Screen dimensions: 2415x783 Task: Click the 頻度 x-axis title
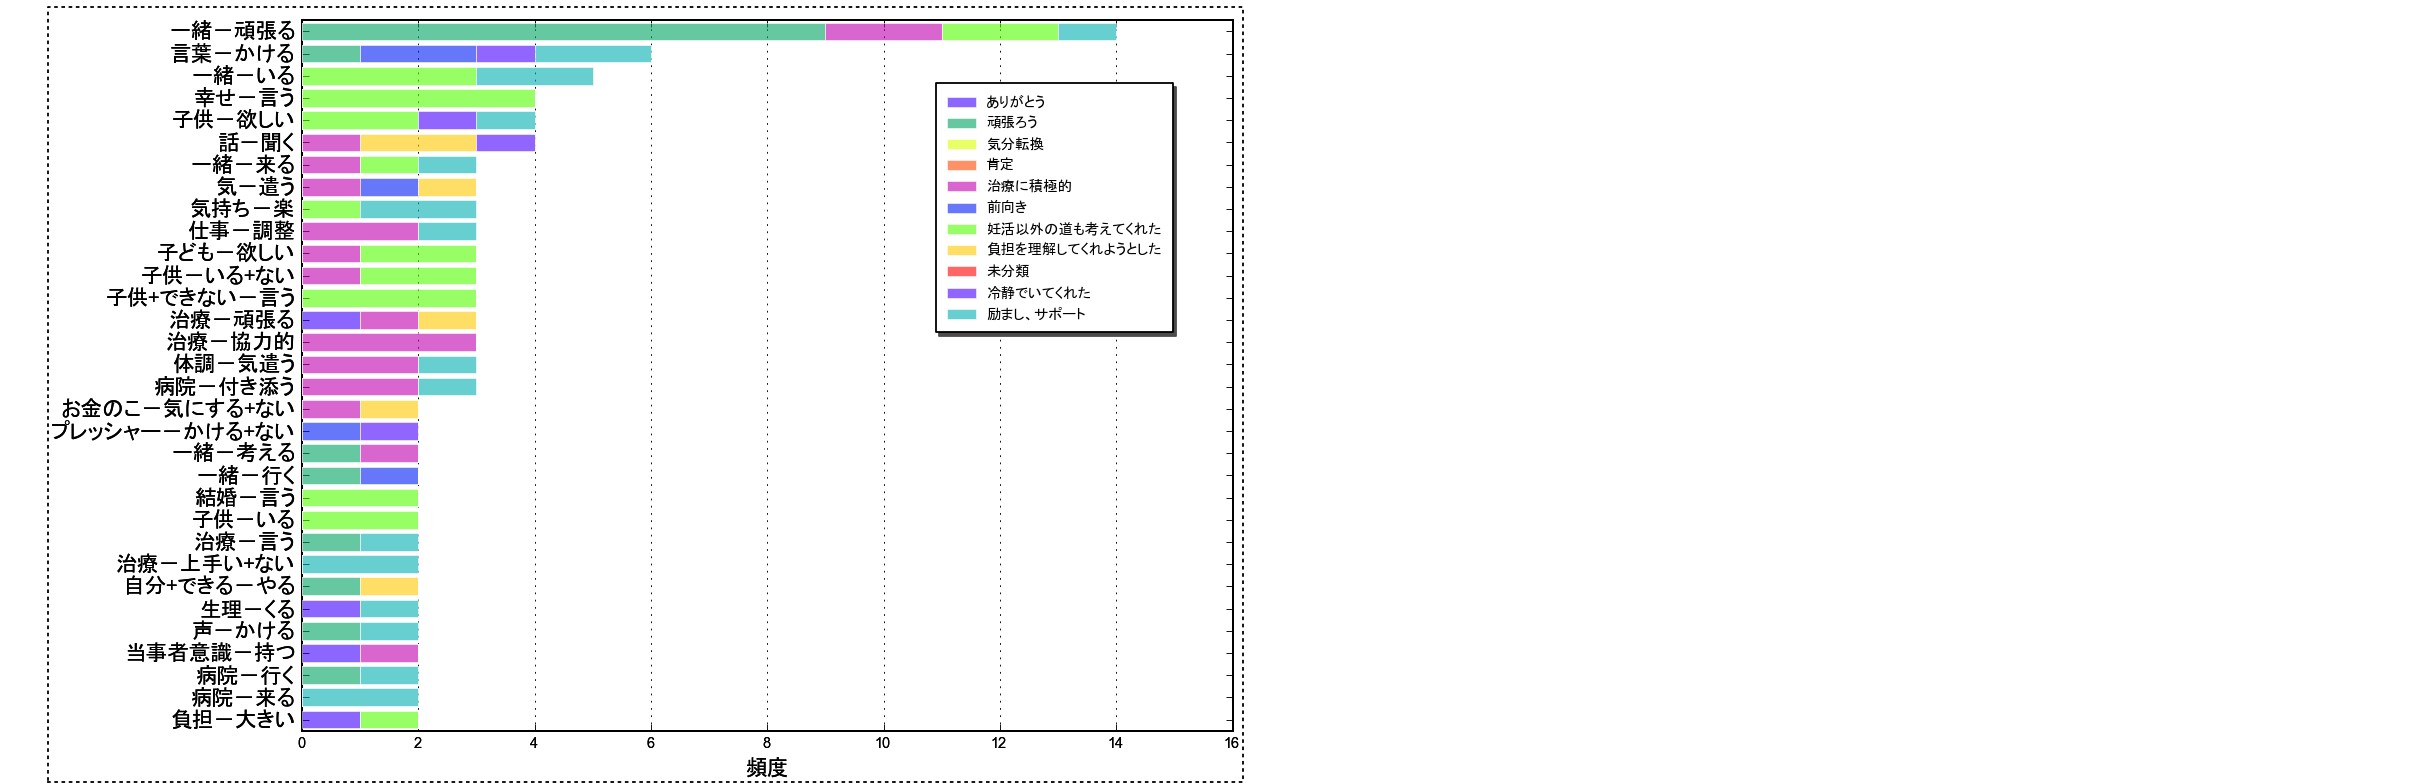tap(767, 767)
